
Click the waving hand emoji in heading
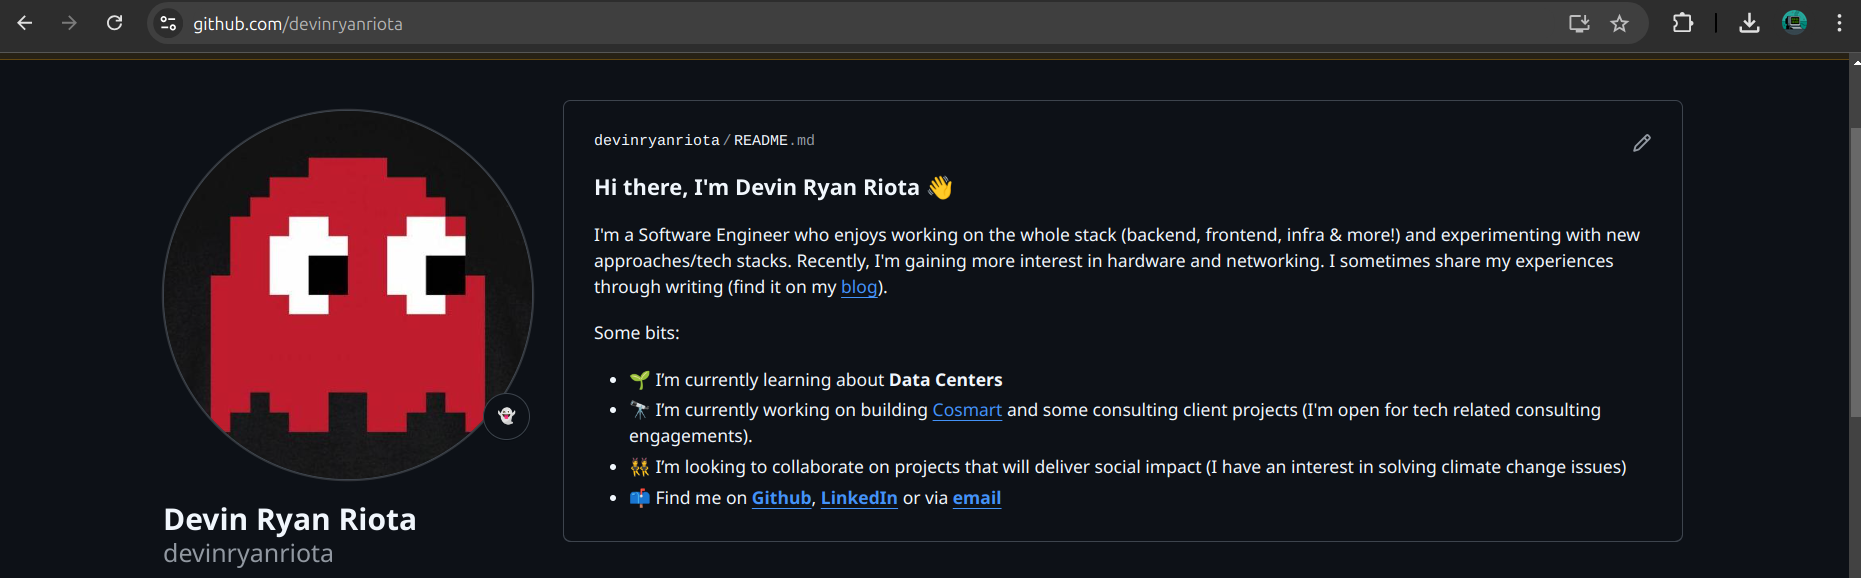pos(940,188)
